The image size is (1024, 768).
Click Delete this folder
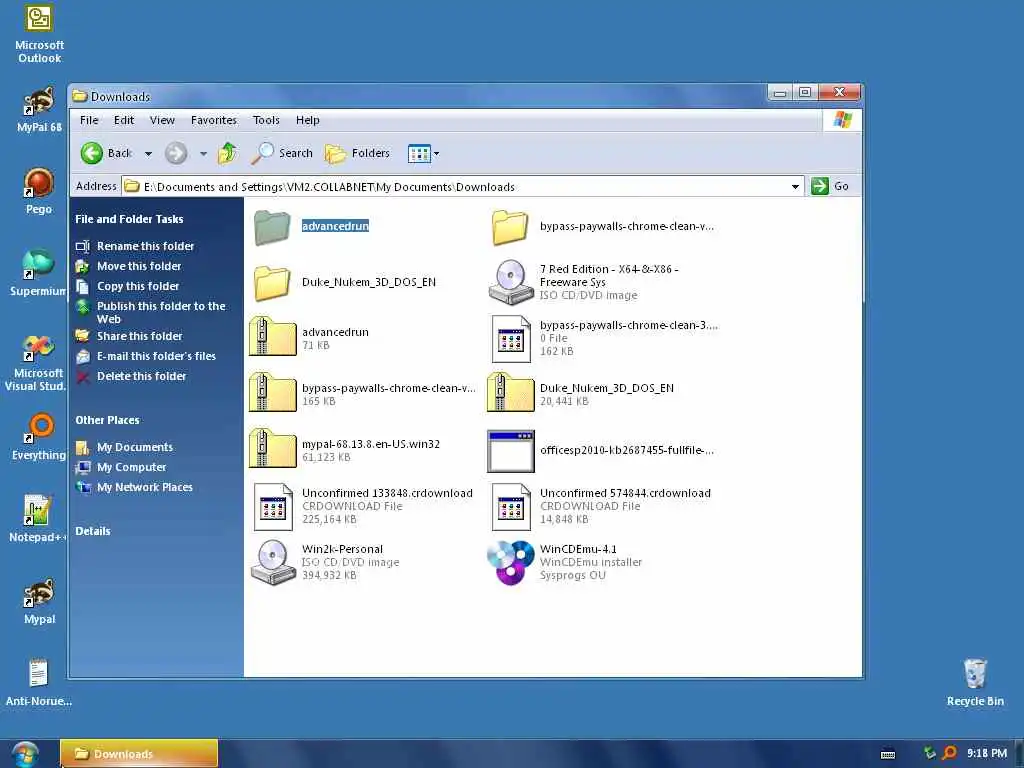tap(141, 376)
